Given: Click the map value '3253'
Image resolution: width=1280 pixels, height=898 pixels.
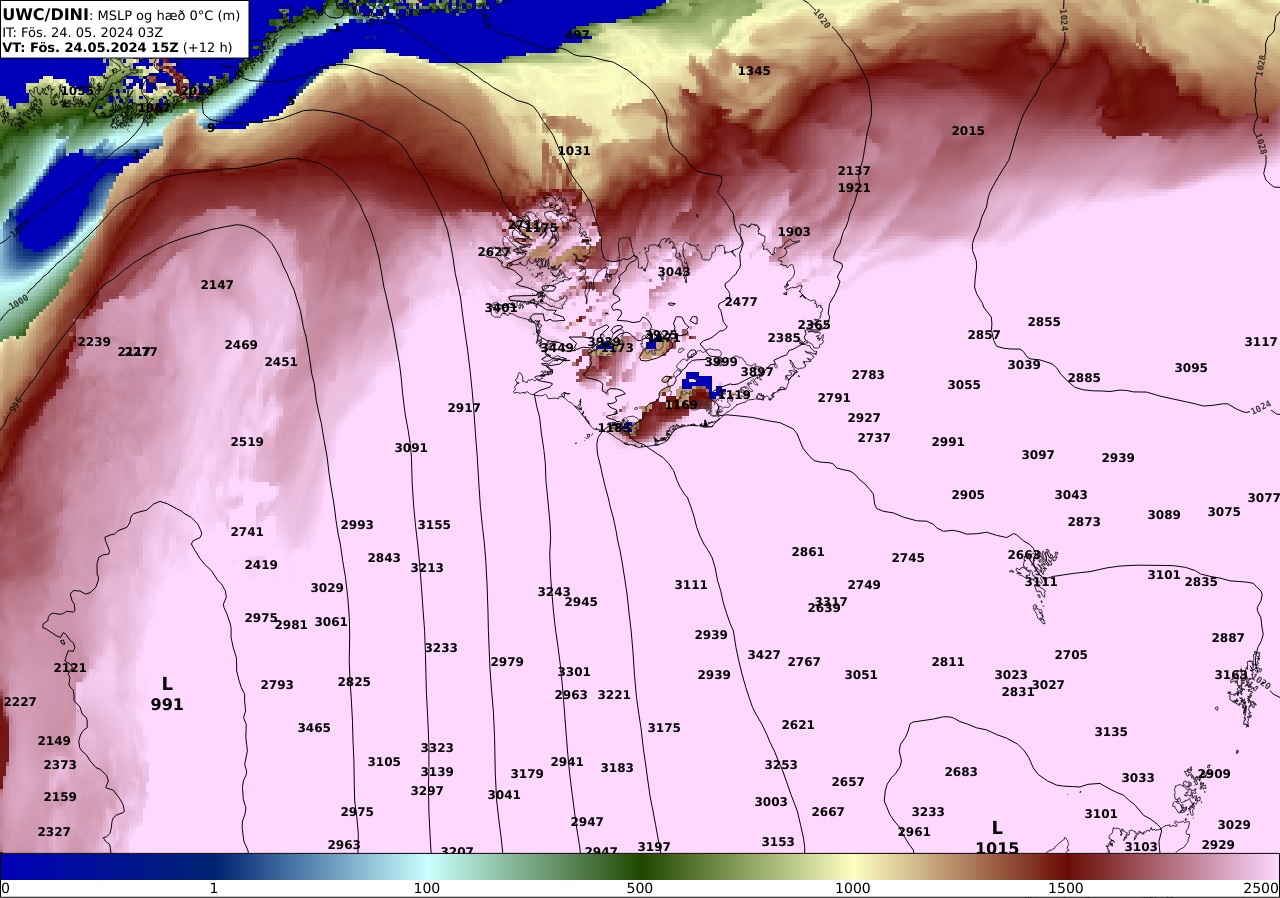Looking at the screenshot, I should coord(781,765).
